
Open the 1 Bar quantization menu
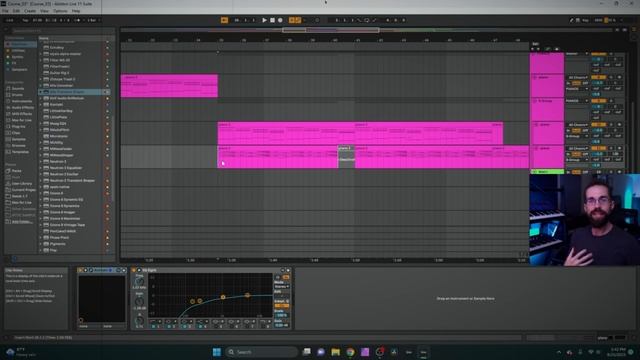tap(93, 20)
